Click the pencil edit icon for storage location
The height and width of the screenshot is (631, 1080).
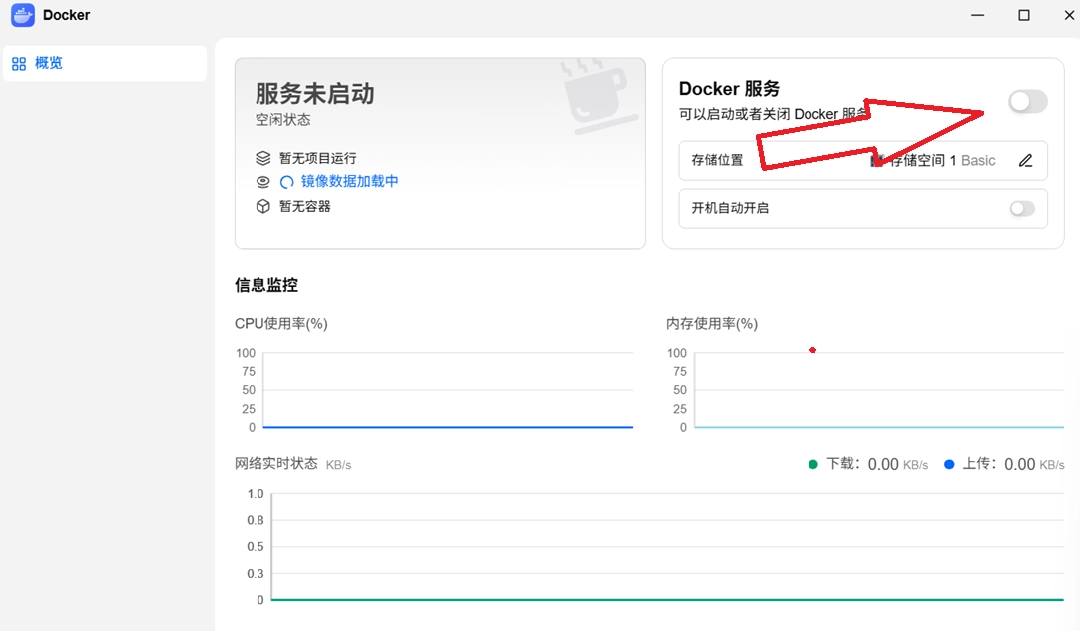1026,161
